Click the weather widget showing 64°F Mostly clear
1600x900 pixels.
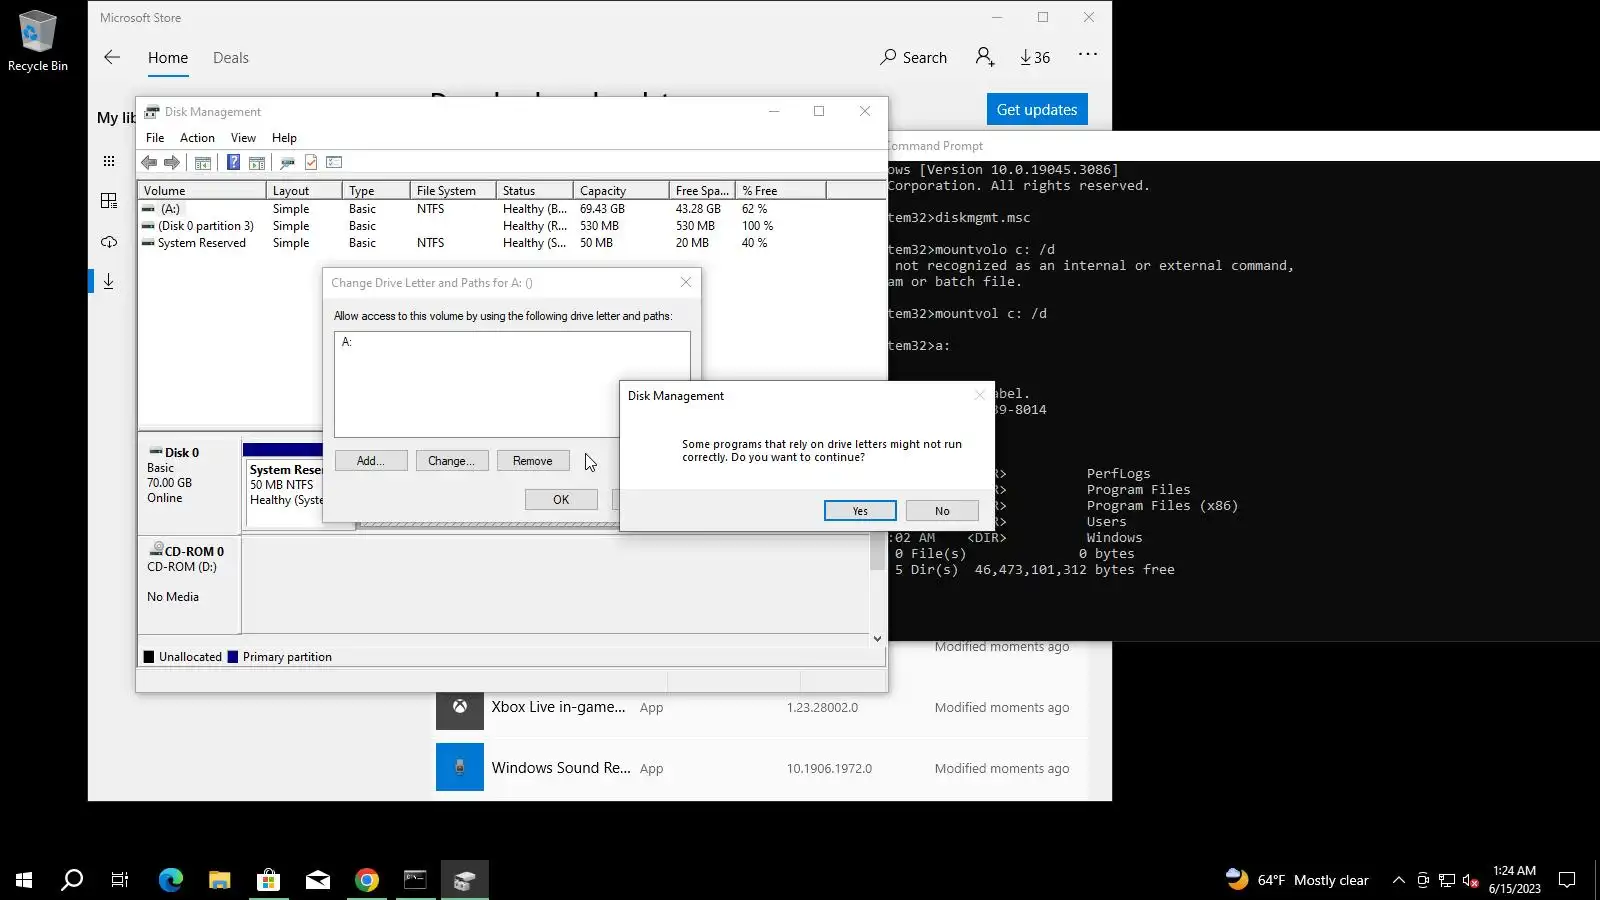pyautogui.click(x=1298, y=880)
